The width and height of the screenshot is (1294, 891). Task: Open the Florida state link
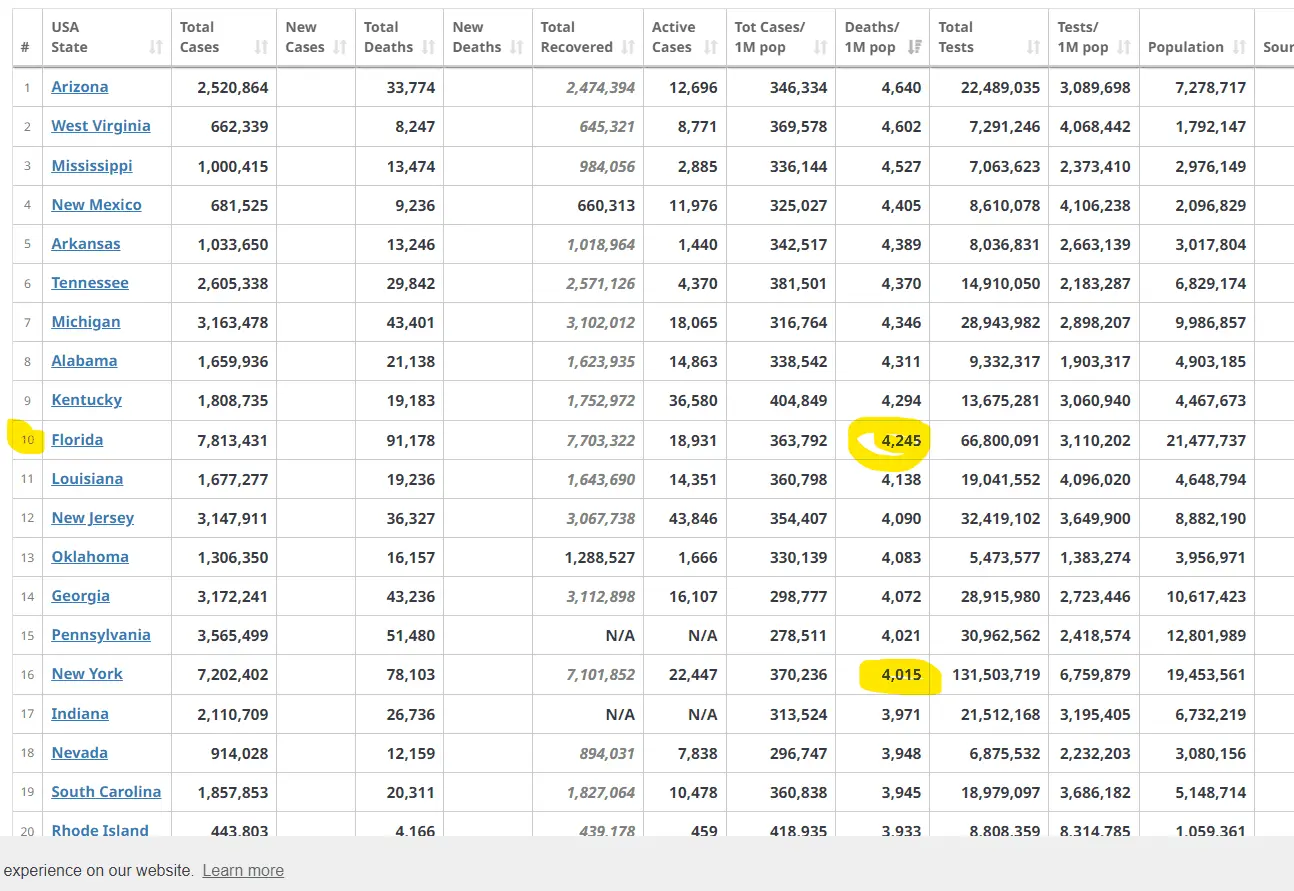click(x=77, y=440)
